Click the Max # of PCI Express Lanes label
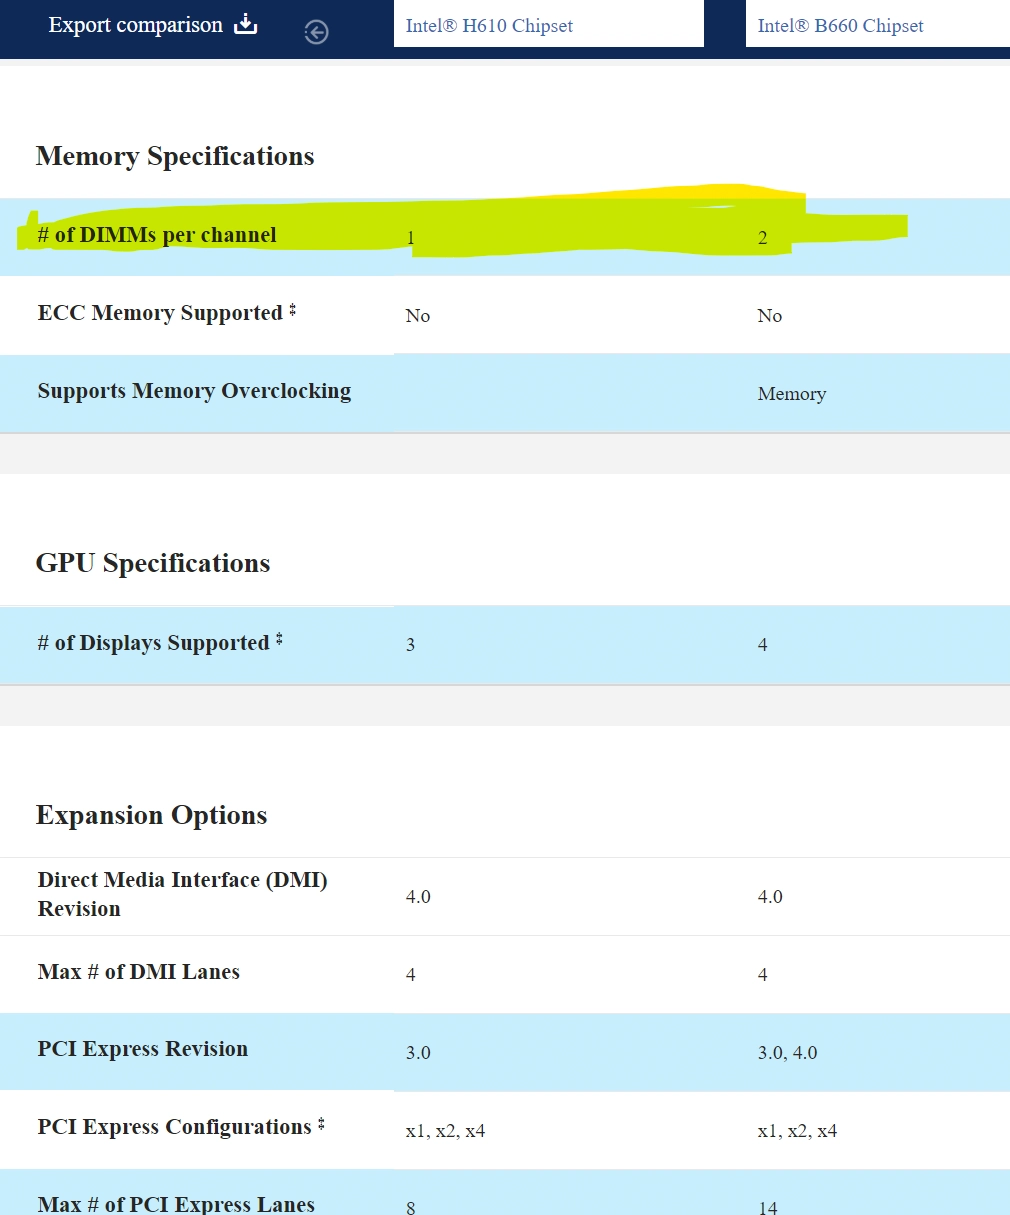This screenshot has width=1010, height=1215. (176, 1204)
